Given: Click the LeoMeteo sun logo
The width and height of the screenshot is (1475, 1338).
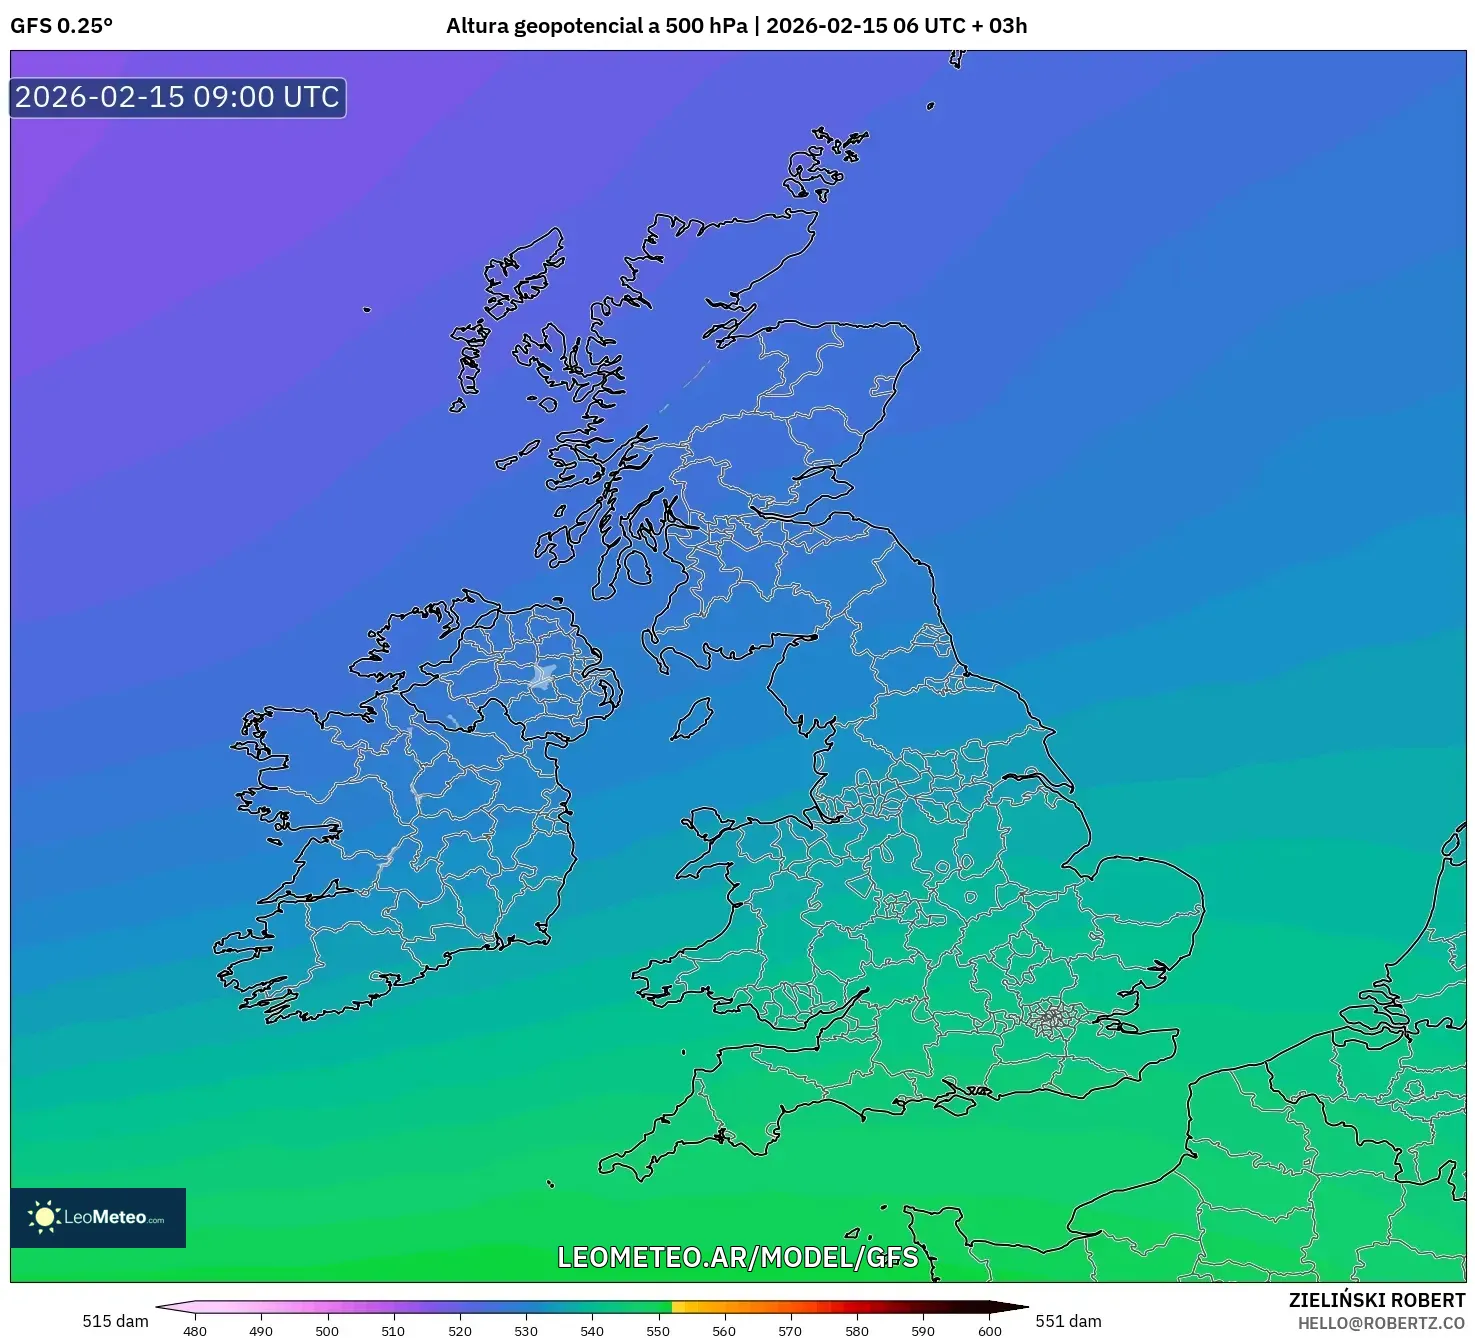Looking at the screenshot, I should [x=45, y=1217].
